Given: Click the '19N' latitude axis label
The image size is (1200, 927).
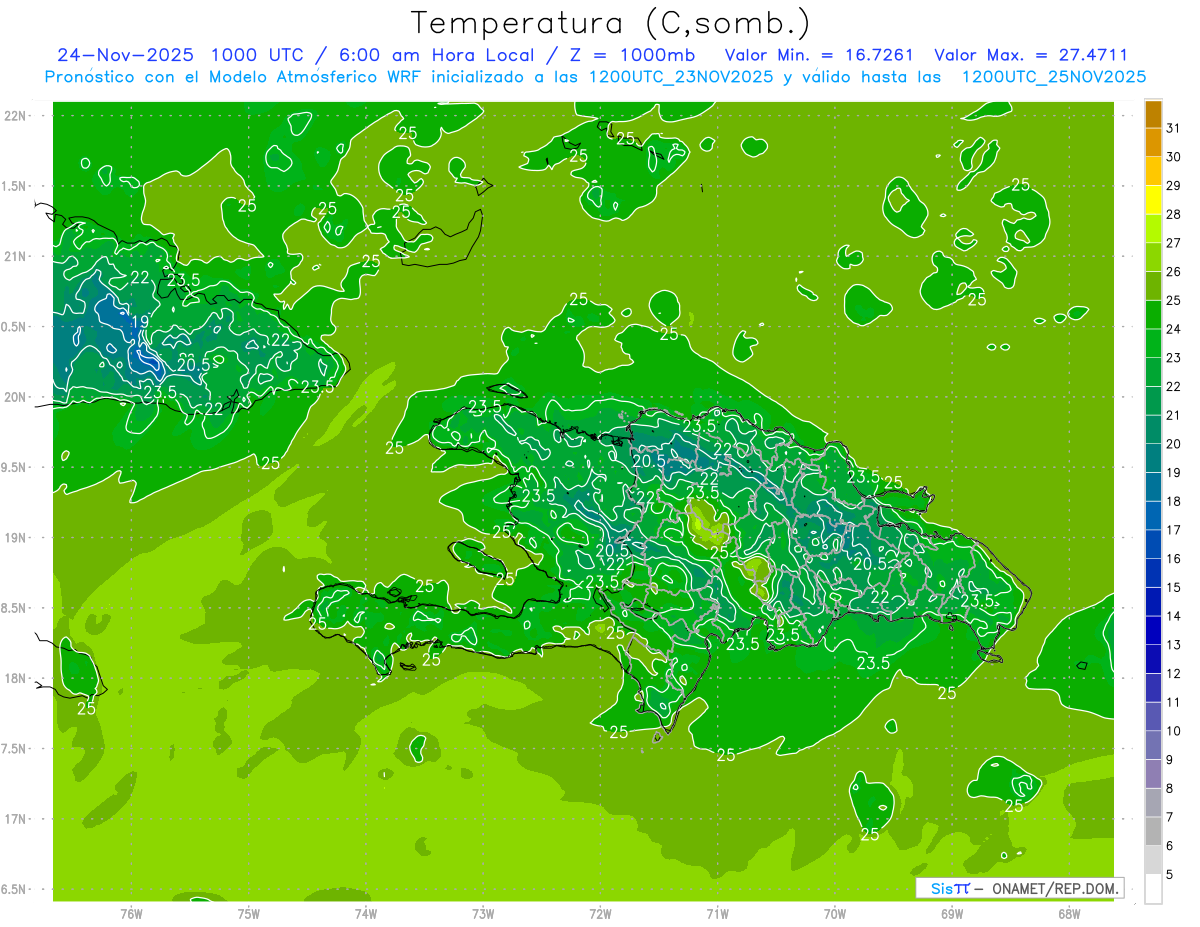Looking at the screenshot, I should pyautogui.click(x=15, y=538).
